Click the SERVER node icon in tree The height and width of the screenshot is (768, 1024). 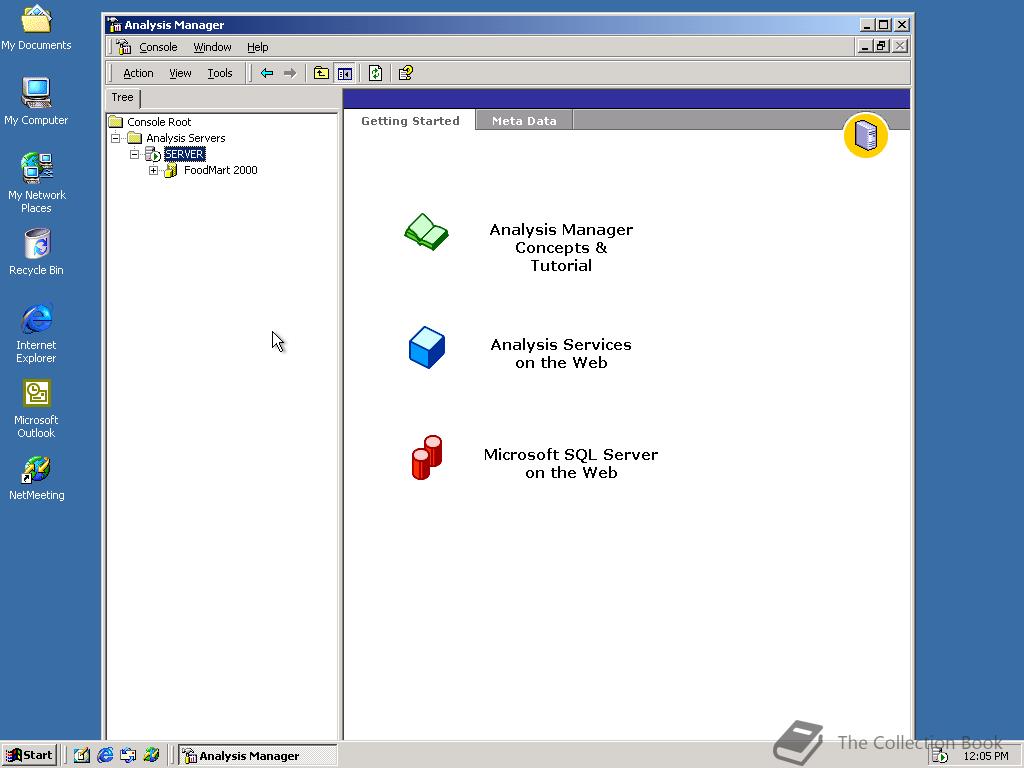click(153, 154)
